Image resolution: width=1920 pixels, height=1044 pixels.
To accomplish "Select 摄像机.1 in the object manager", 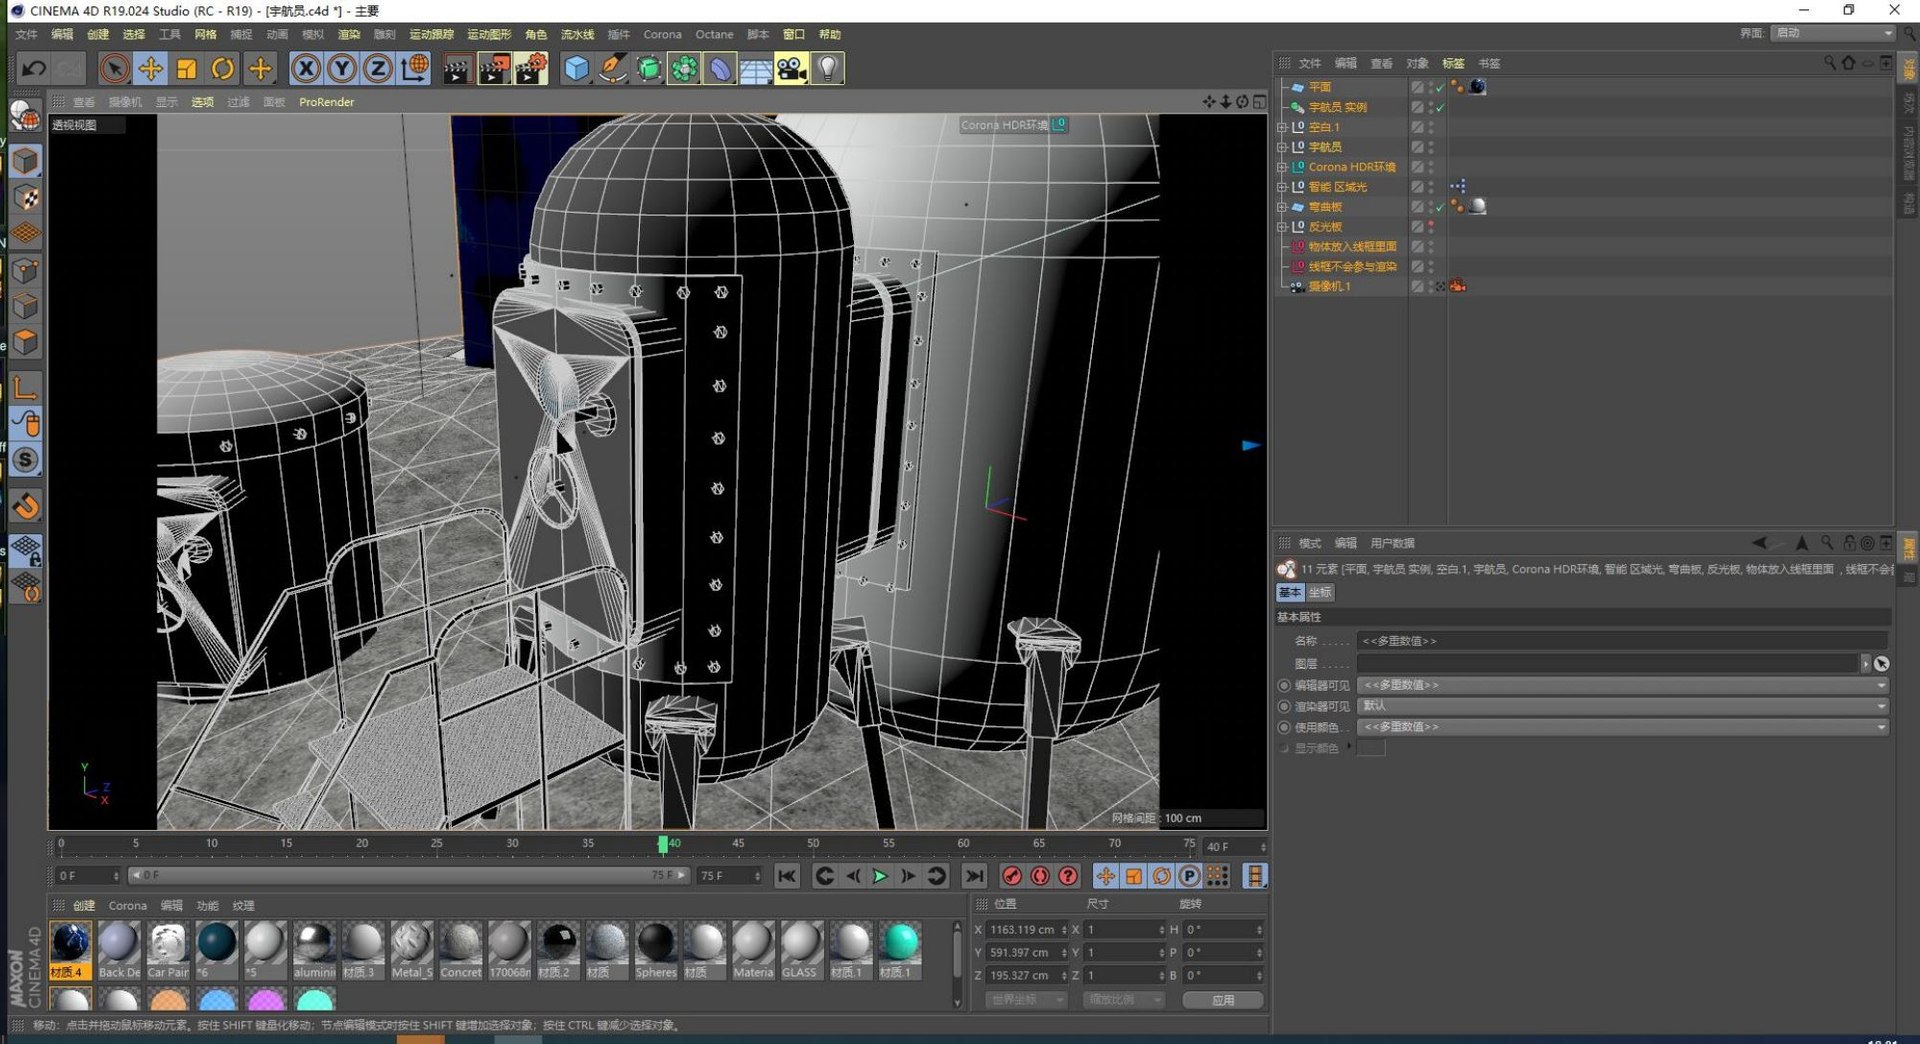I will click(1329, 286).
